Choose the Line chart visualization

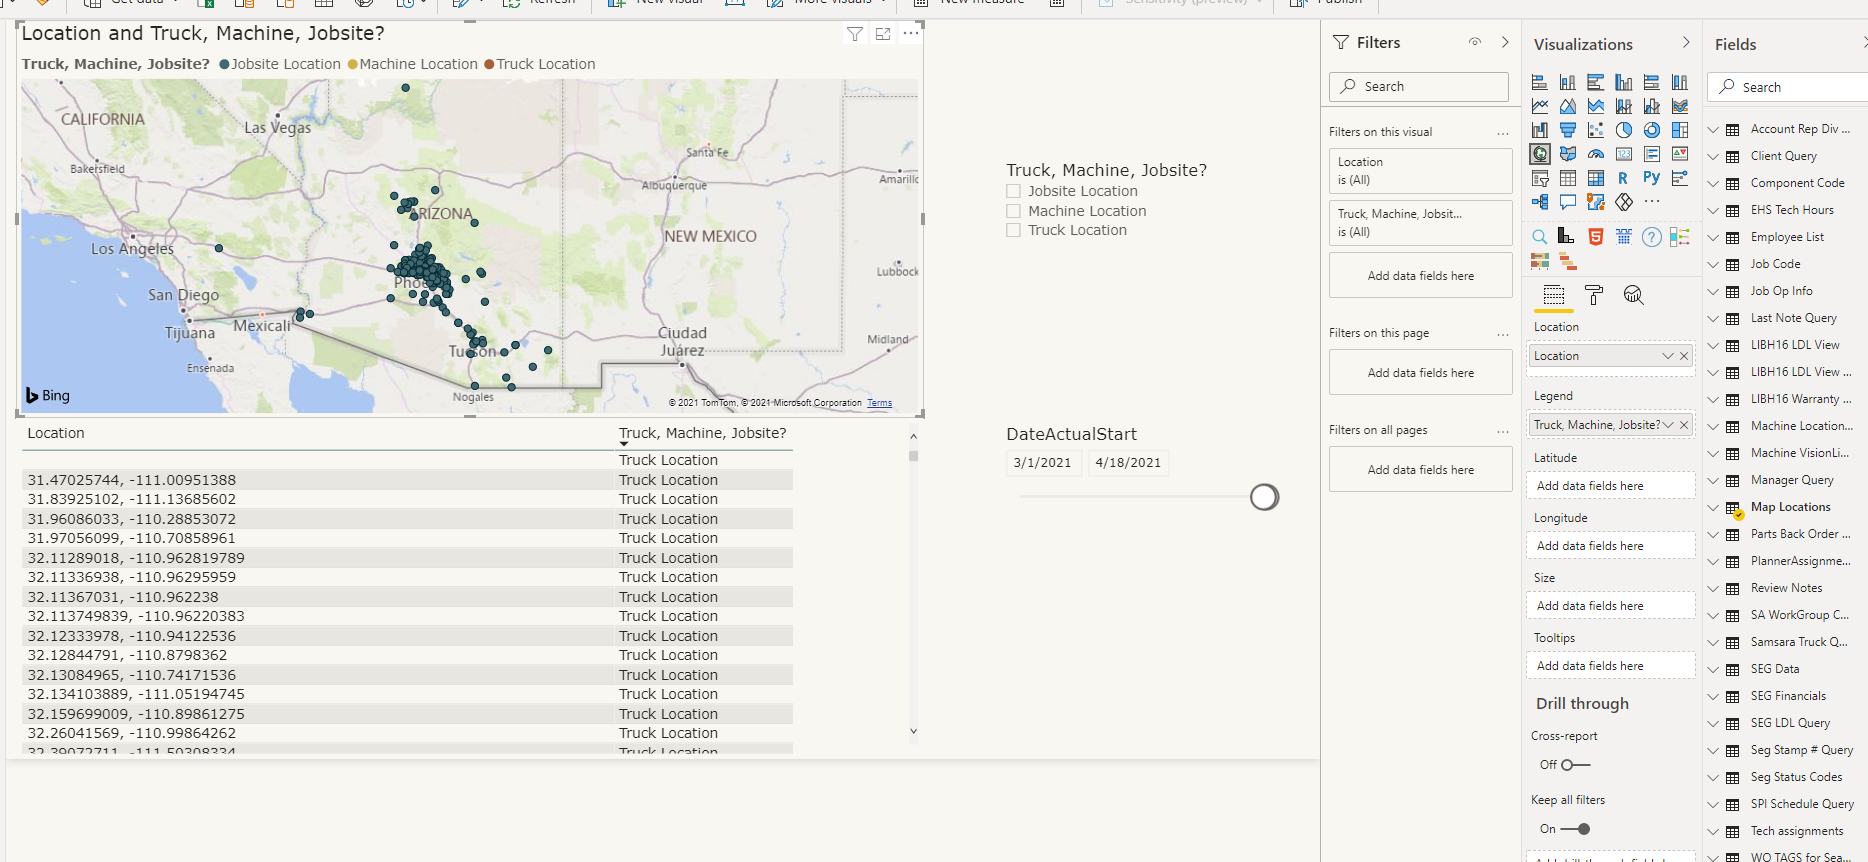1540,106
